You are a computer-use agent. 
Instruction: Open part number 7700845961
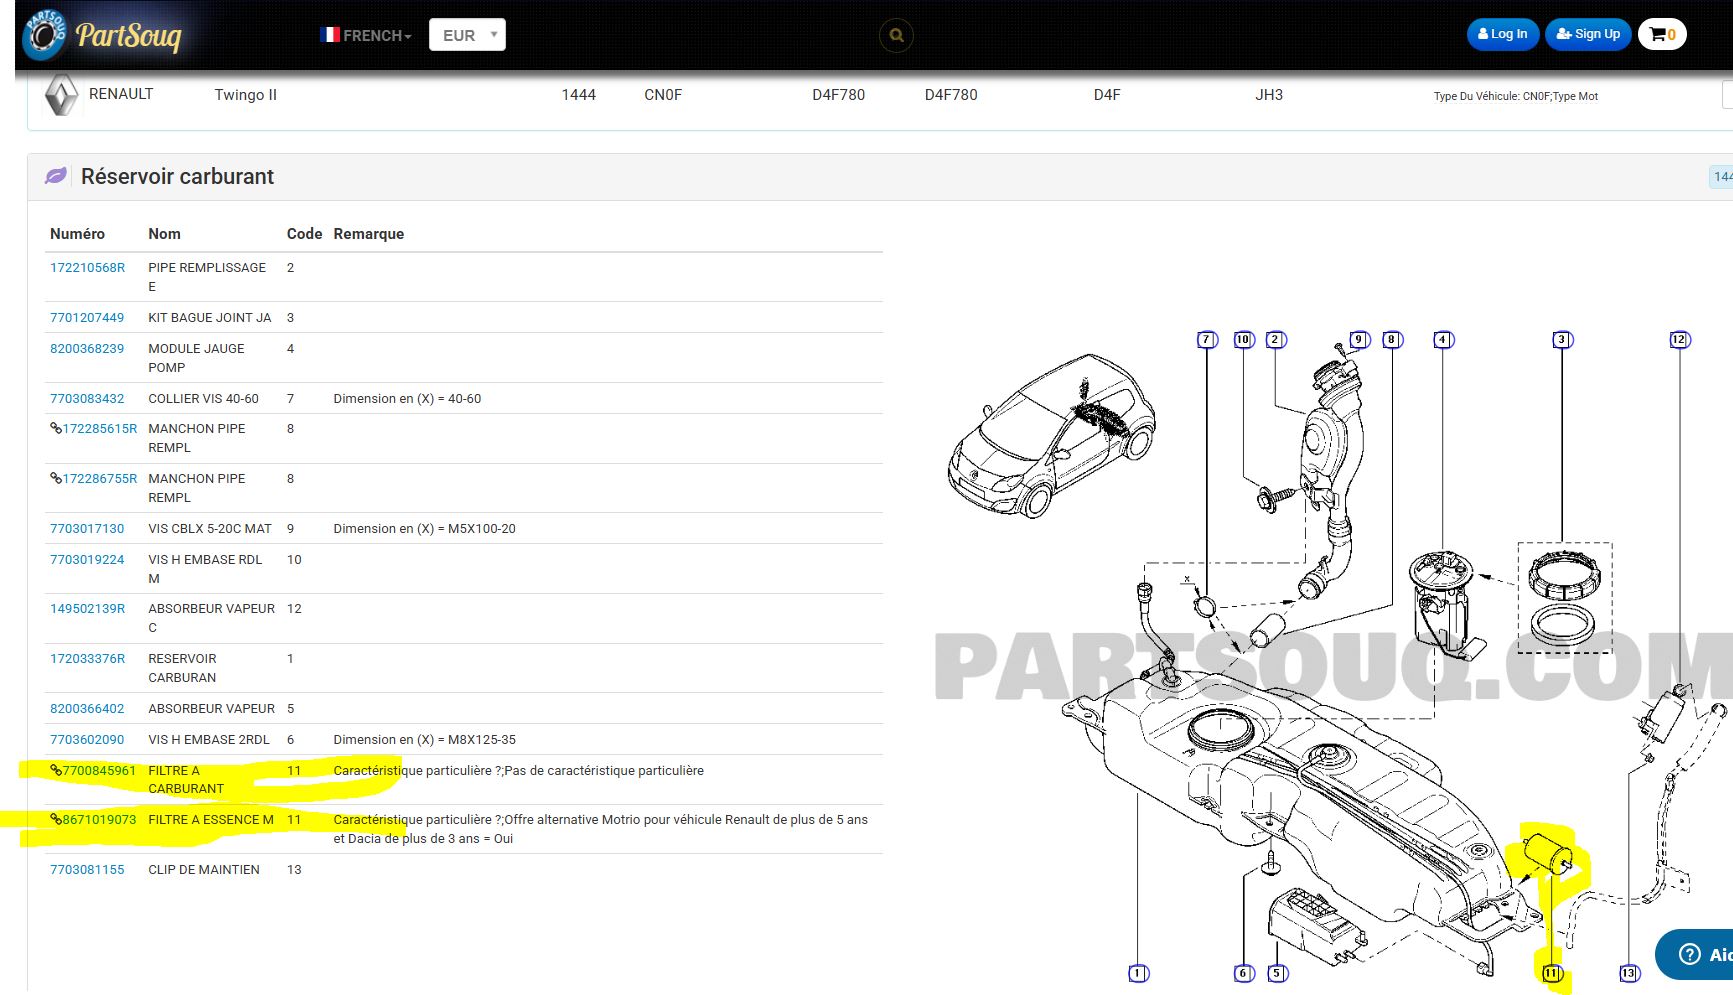tap(99, 771)
